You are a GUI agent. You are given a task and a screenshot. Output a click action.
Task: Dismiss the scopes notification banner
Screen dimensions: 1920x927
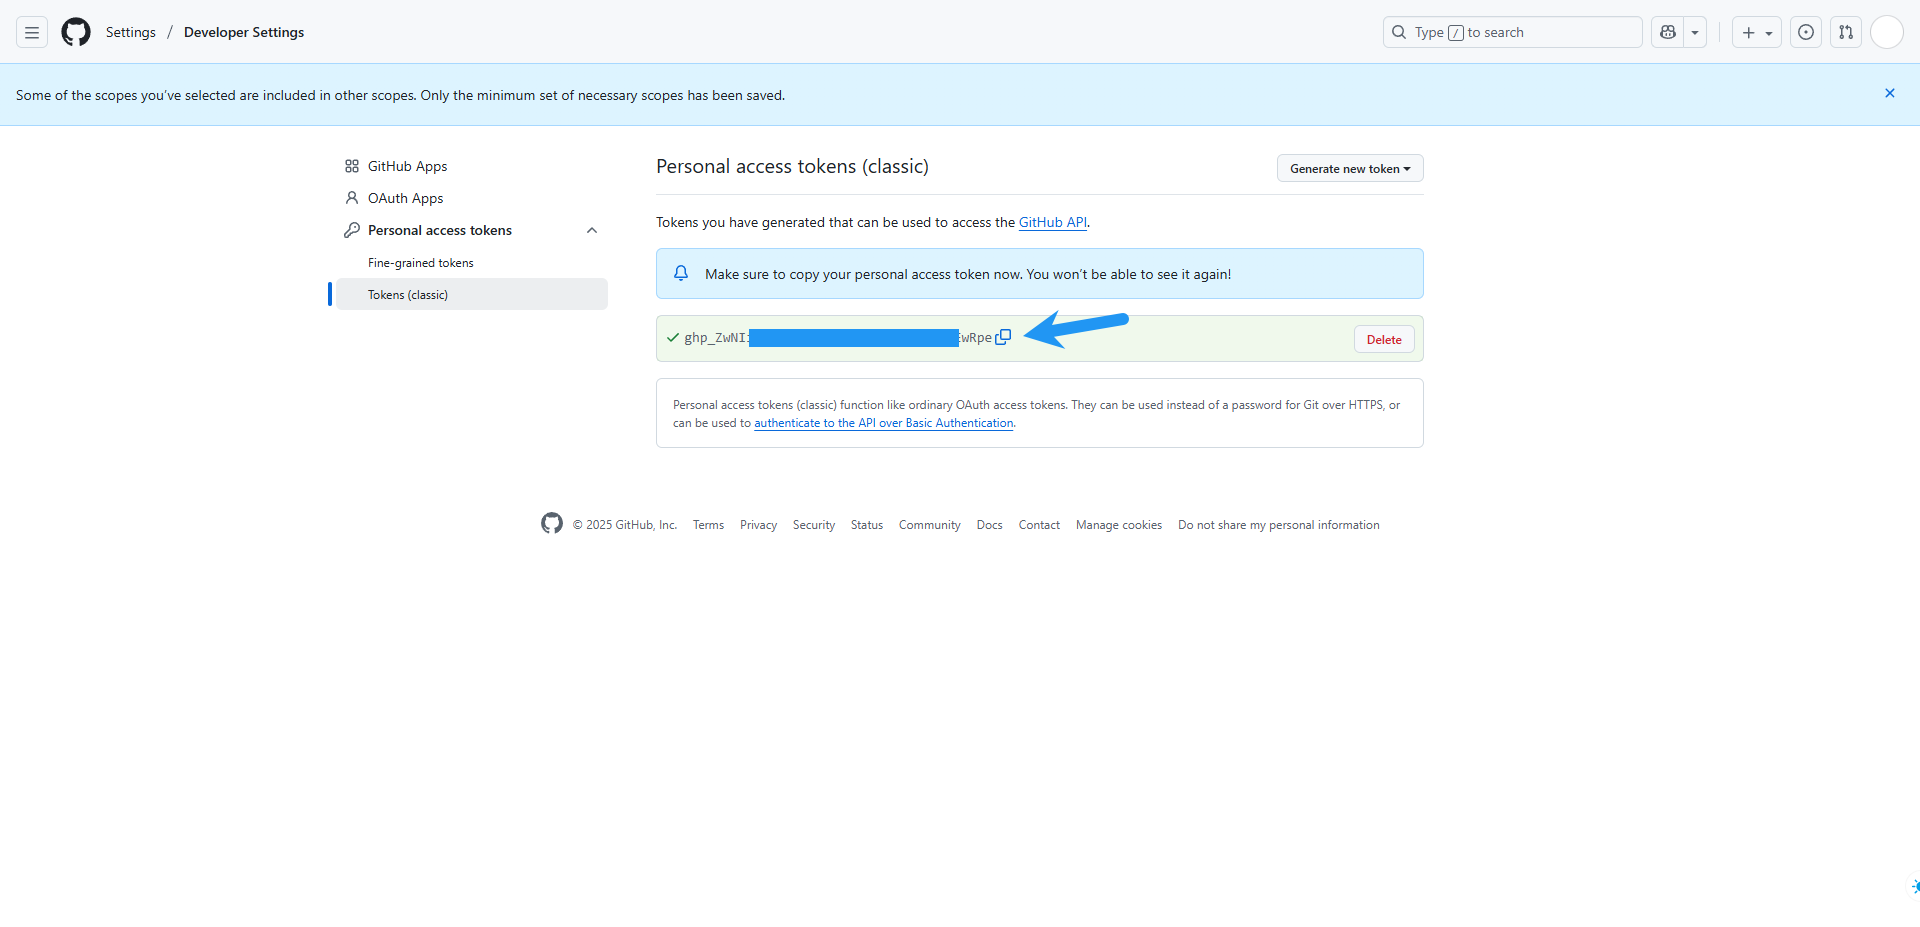(x=1889, y=93)
